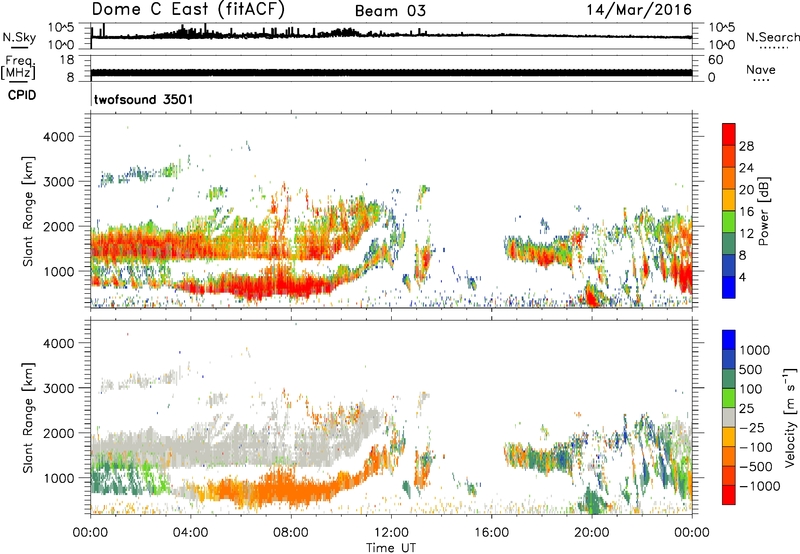Click the '18' frequency axis tick
Image resolution: width=800 pixels, height=554 pixels.
pyautogui.click(x=67, y=60)
